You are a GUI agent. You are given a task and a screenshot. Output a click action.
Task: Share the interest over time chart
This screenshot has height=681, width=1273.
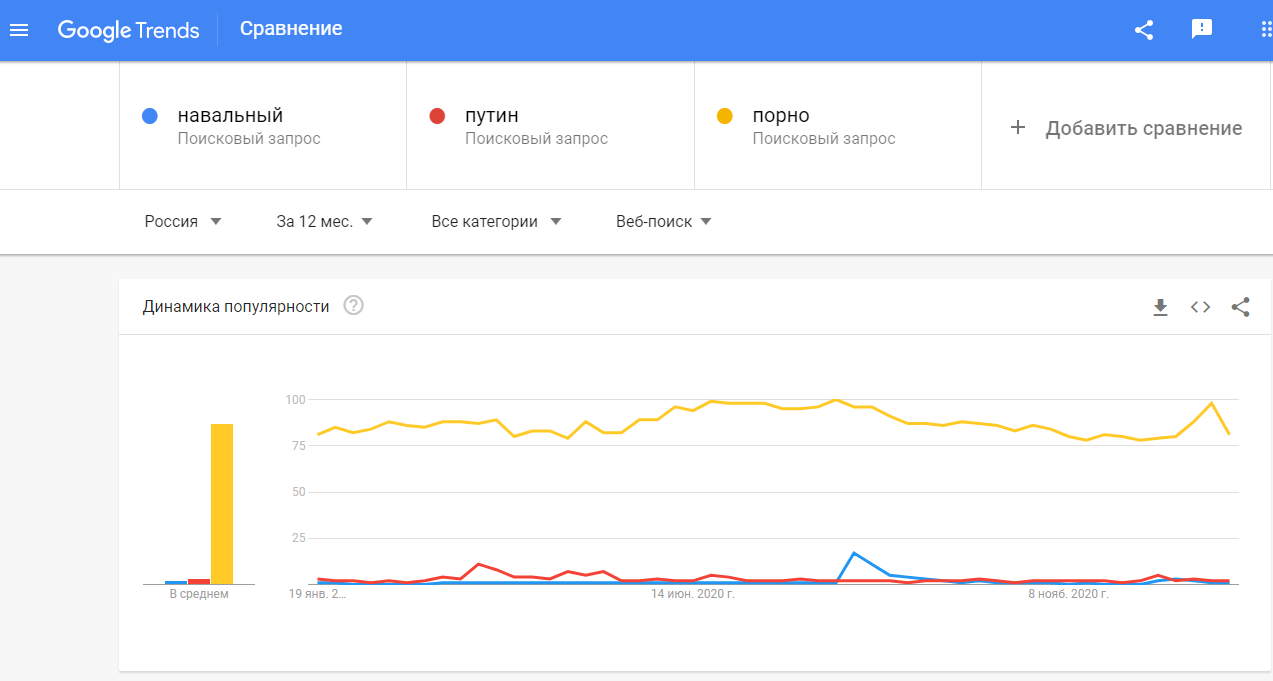(1240, 307)
